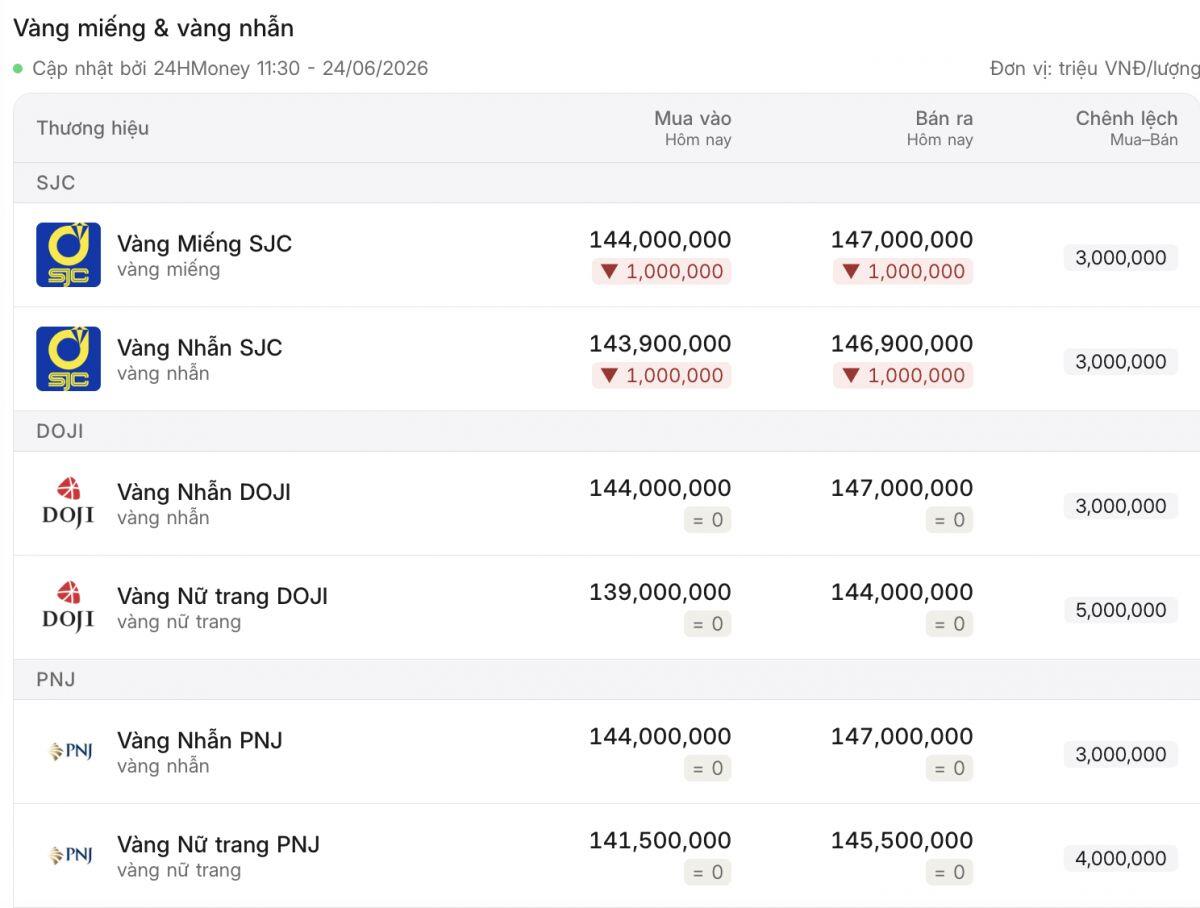1200x908 pixels.
Task: Click Vàng Nữ trang PNJ buy unchanged badge
Action: [708, 872]
